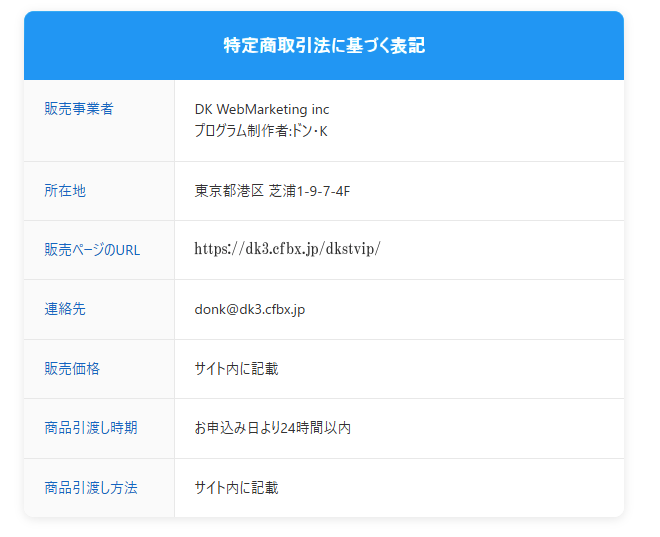Click the 特定商取引法に基づく表記 header title

(324, 45)
